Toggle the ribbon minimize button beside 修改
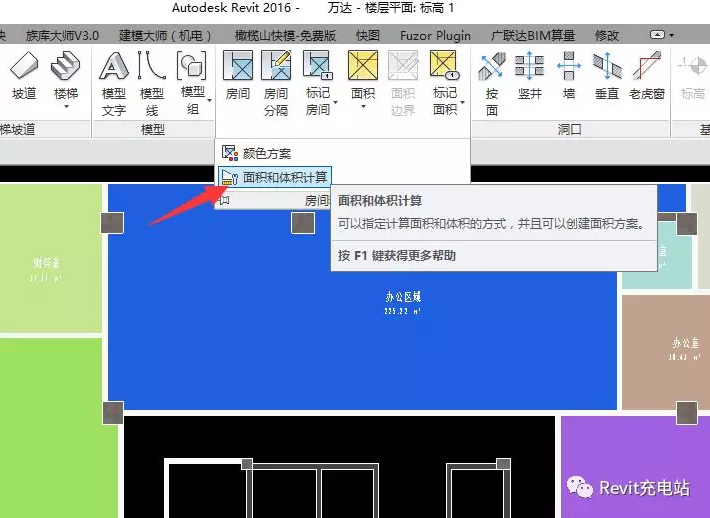The image size is (710, 518). tap(657, 35)
